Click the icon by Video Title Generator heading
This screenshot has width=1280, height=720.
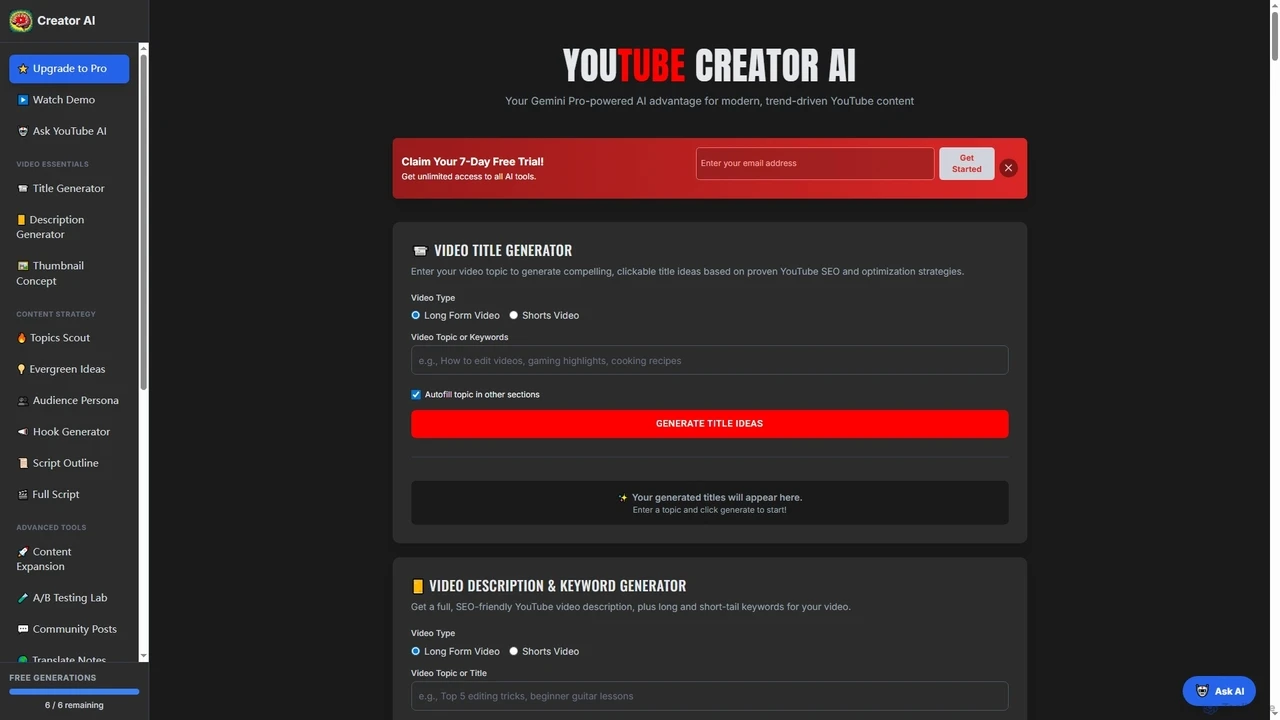(x=420, y=251)
